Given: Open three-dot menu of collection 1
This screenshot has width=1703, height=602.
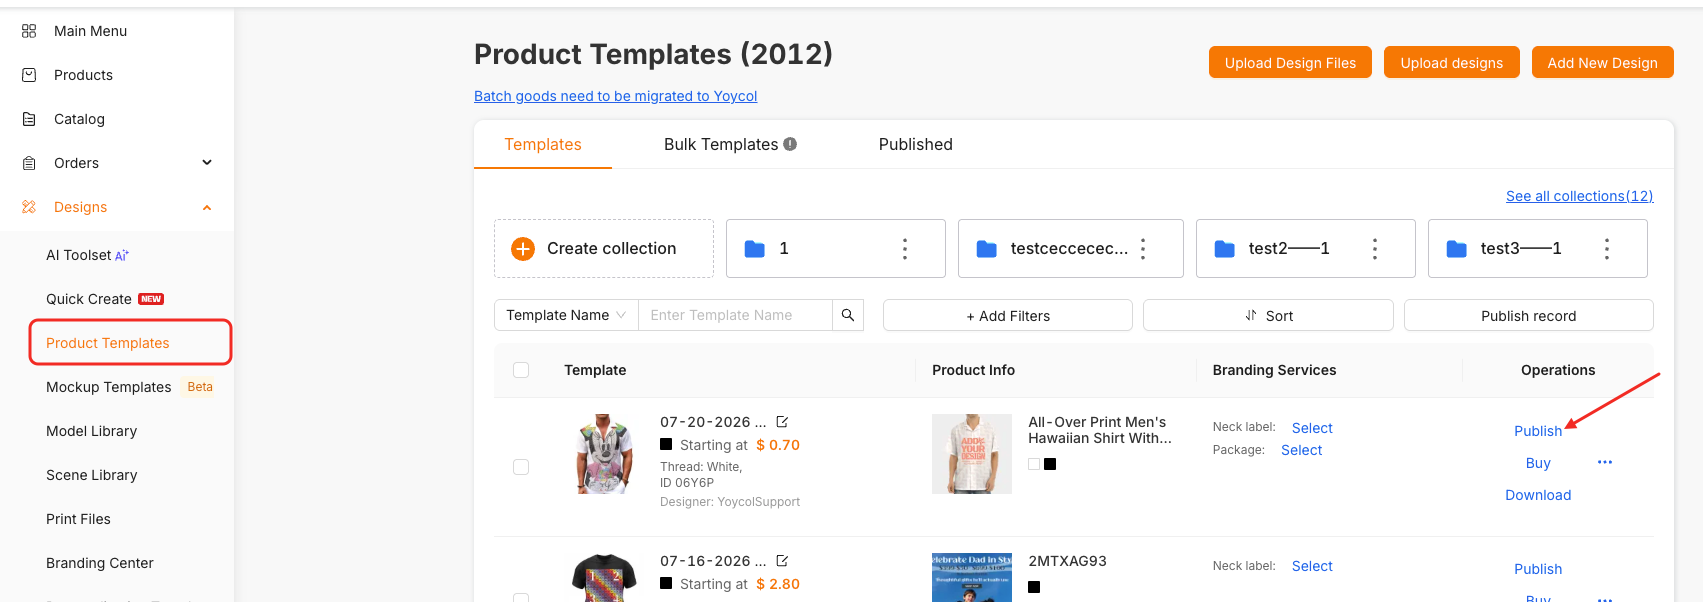Looking at the screenshot, I should (905, 248).
